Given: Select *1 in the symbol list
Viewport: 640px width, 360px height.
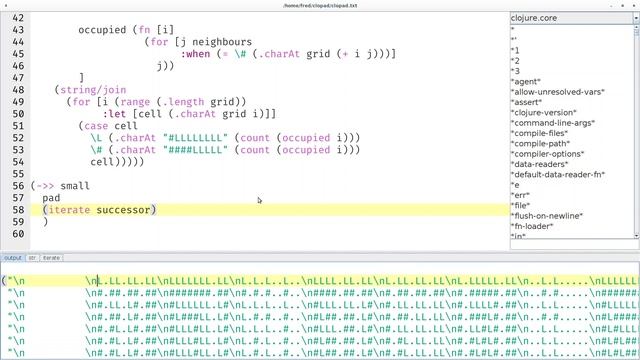Looking at the screenshot, I should click(515, 51).
